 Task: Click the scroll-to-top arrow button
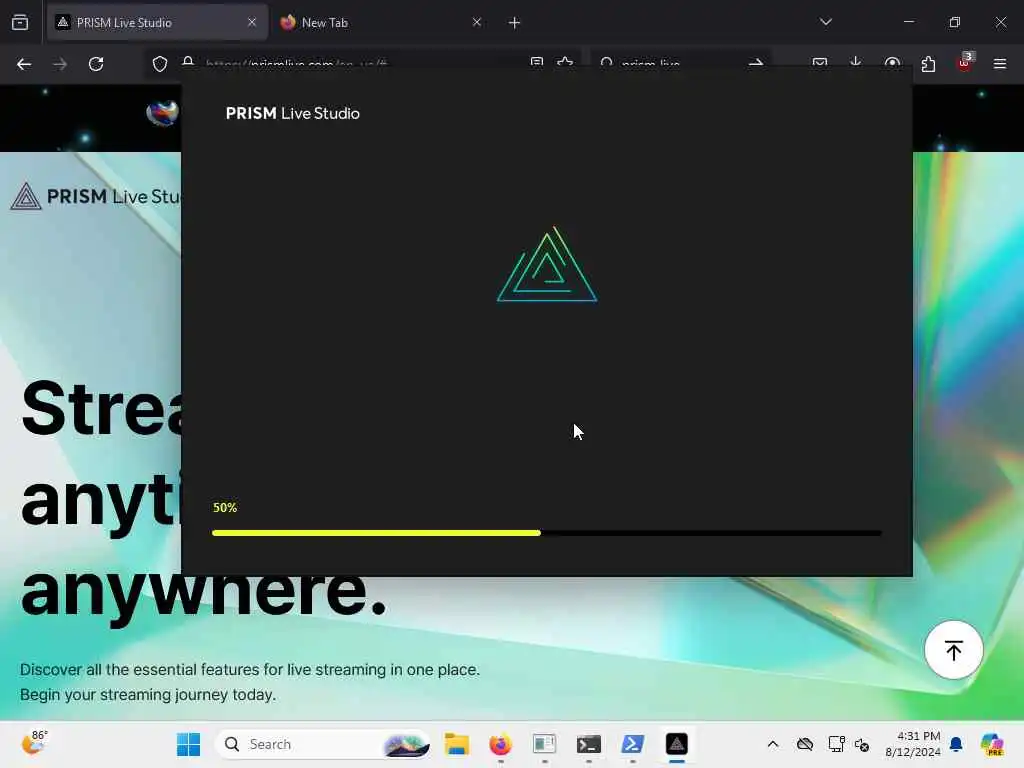pyautogui.click(x=953, y=650)
